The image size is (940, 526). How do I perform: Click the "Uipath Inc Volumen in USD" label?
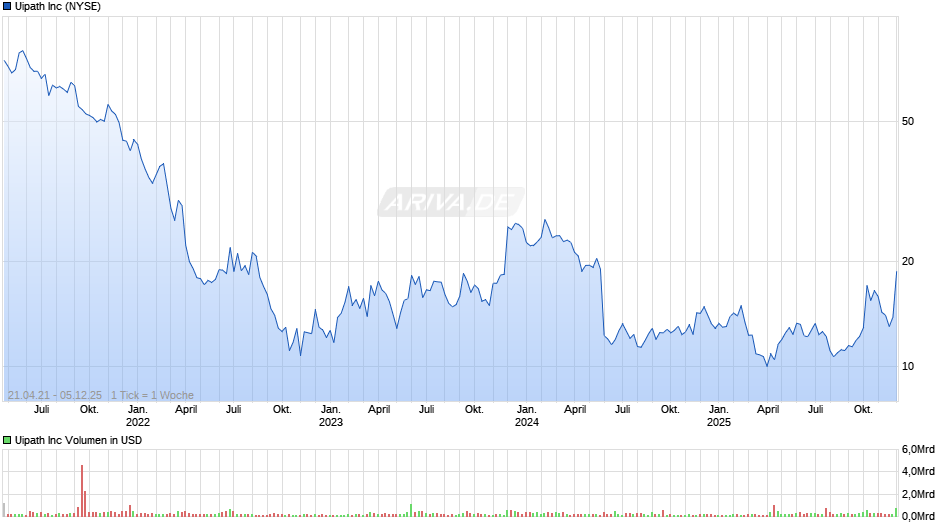pos(79,440)
